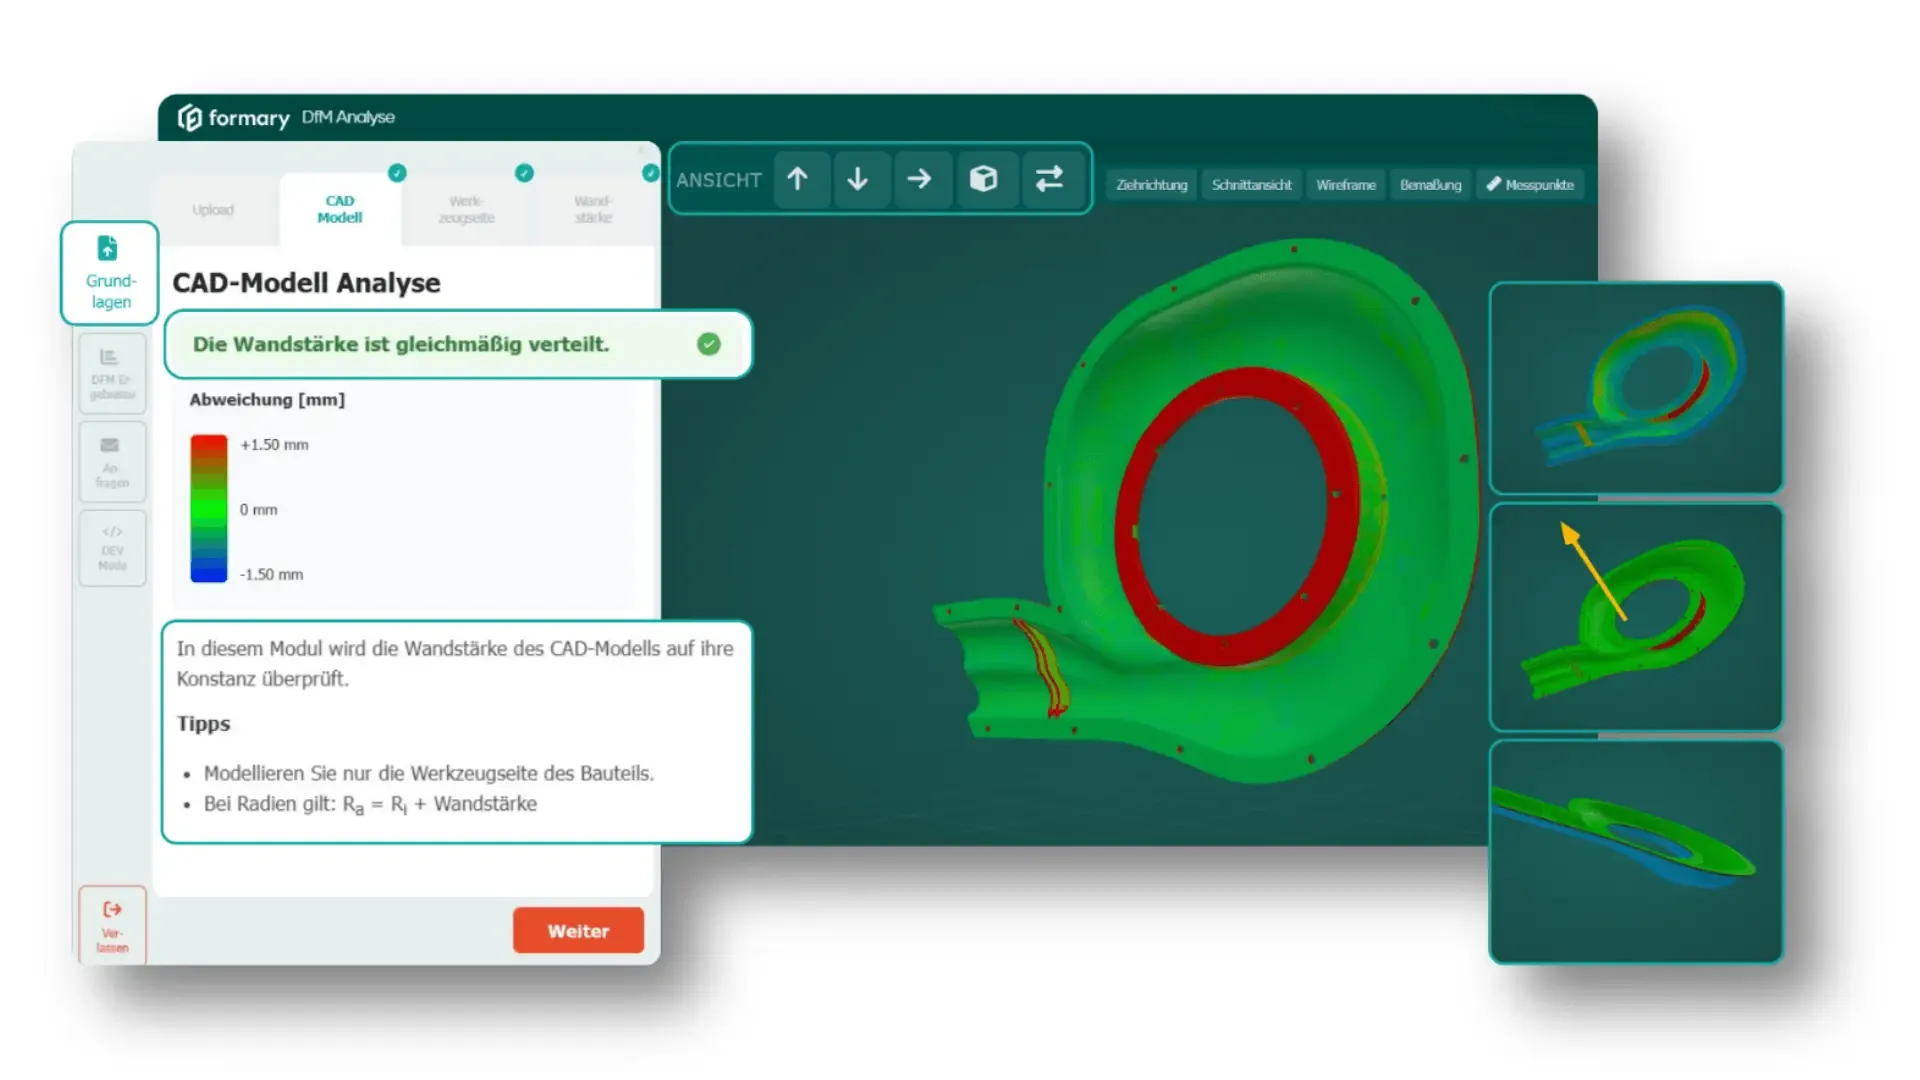Toggle Wireframe display mode
The height and width of the screenshot is (1080, 1920).
pos(1345,185)
